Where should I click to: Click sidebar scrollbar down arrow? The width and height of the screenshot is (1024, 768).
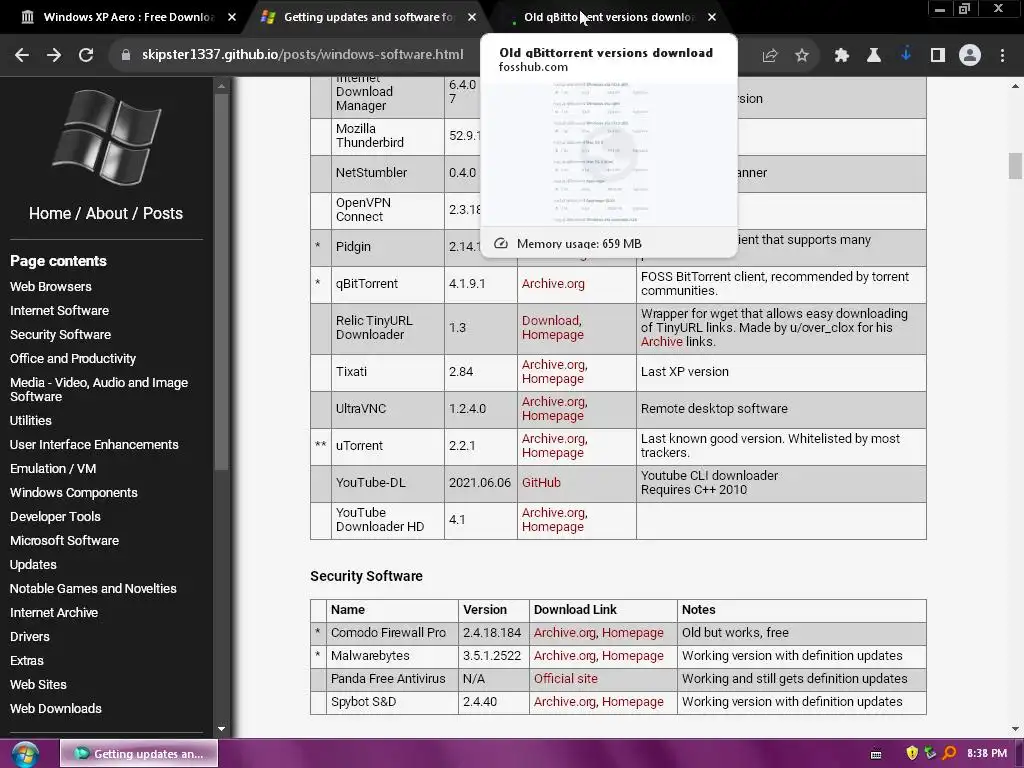[x=221, y=729]
